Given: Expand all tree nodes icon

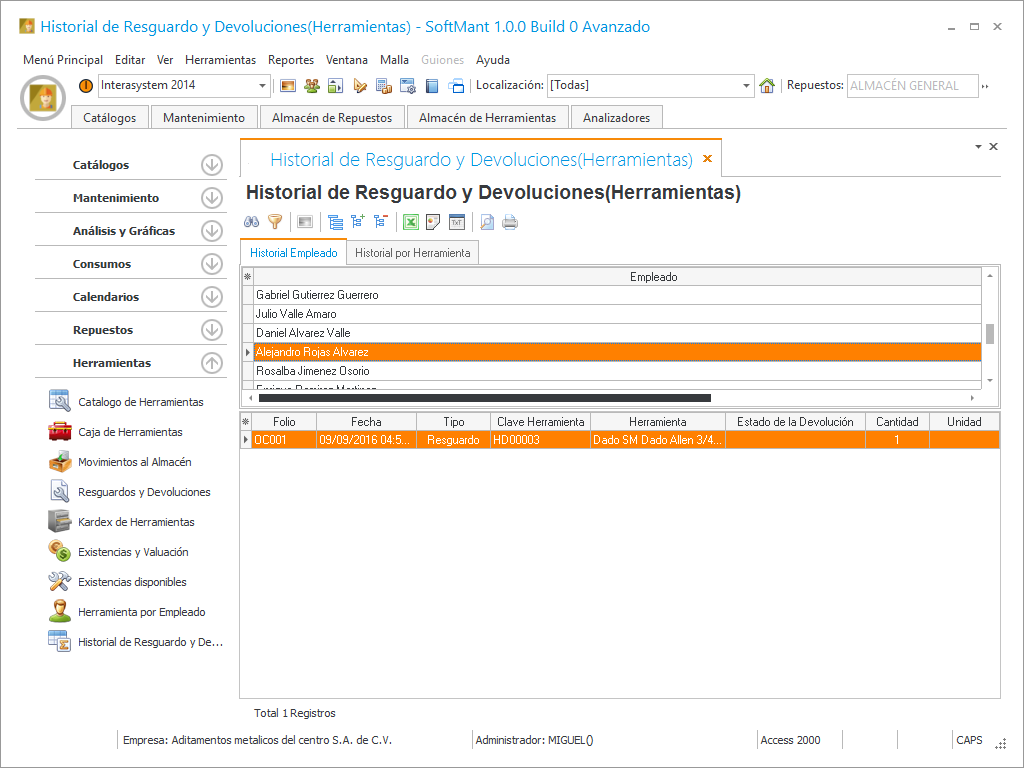Looking at the screenshot, I should (x=357, y=222).
